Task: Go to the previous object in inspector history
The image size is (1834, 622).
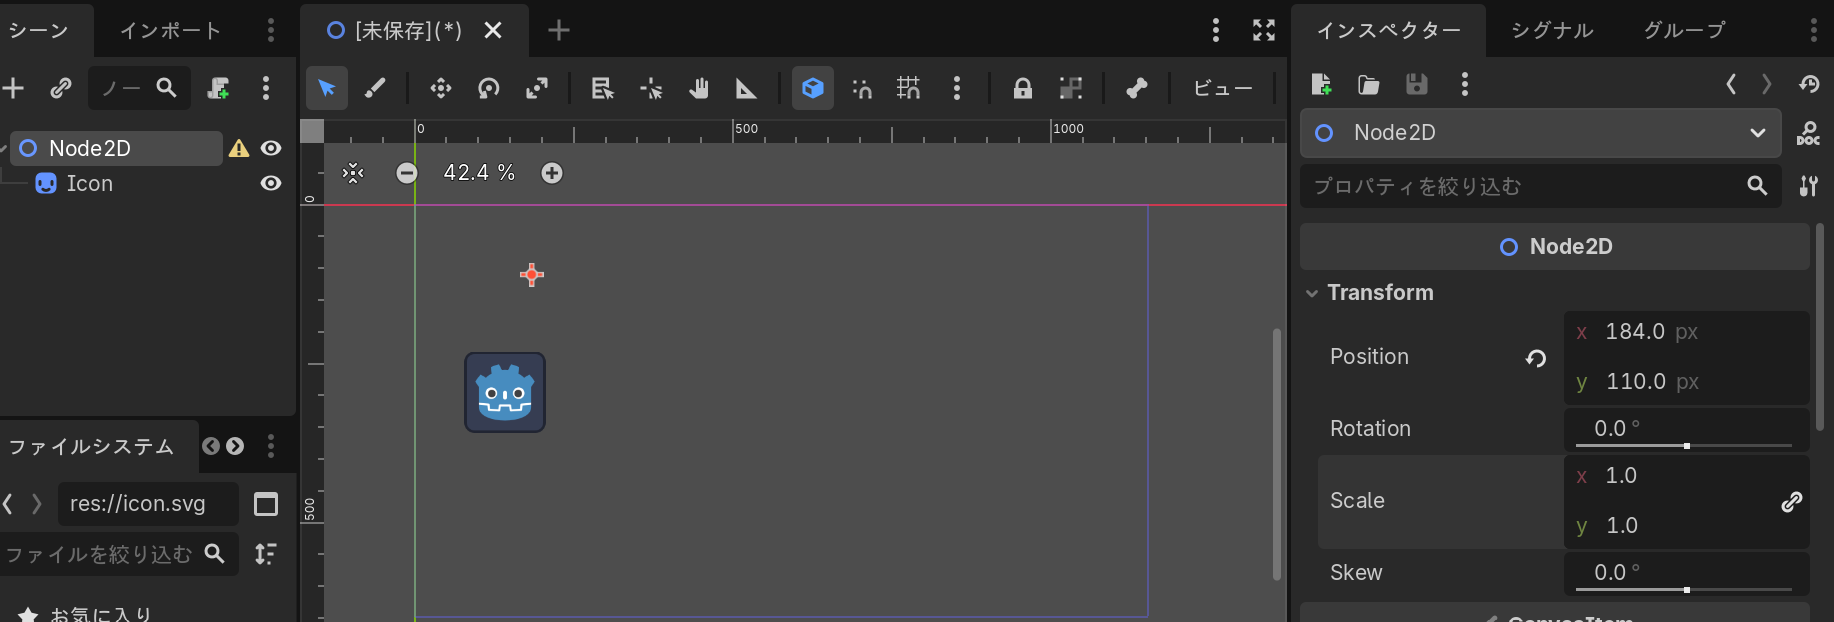Action: click(x=1731, y=84)
